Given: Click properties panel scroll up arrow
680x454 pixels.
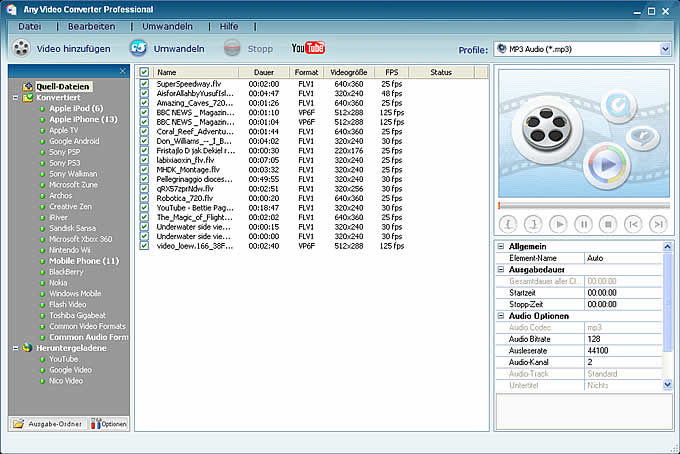Looking at the screenshot, I should [x=667, y=247].
